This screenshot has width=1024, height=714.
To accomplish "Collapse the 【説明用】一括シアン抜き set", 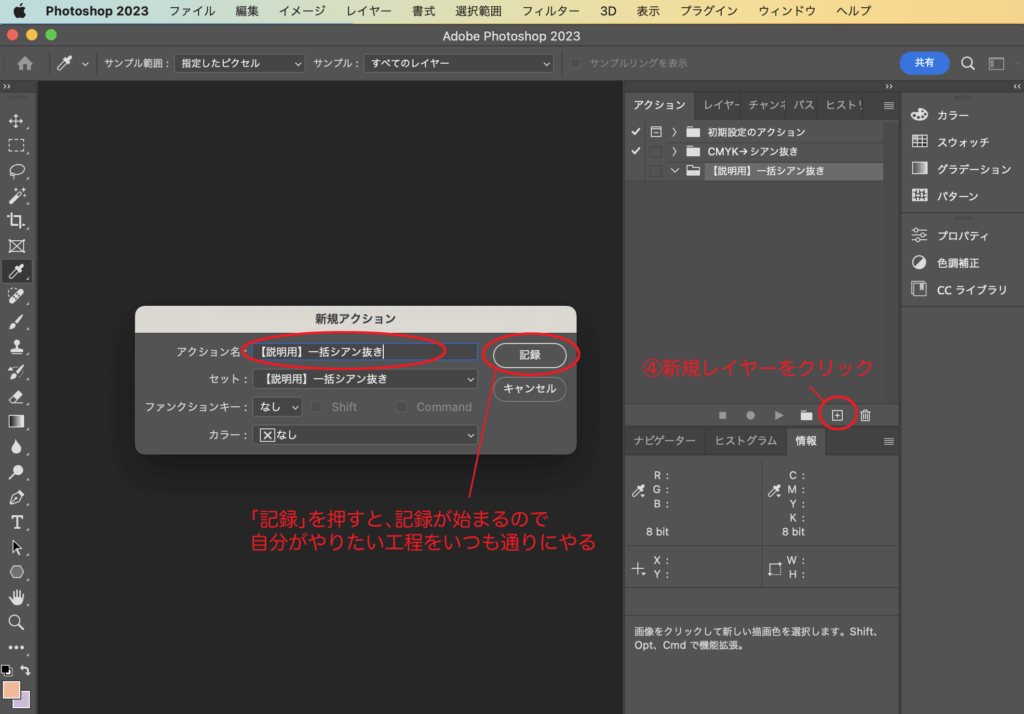I will tap(675, 171).
